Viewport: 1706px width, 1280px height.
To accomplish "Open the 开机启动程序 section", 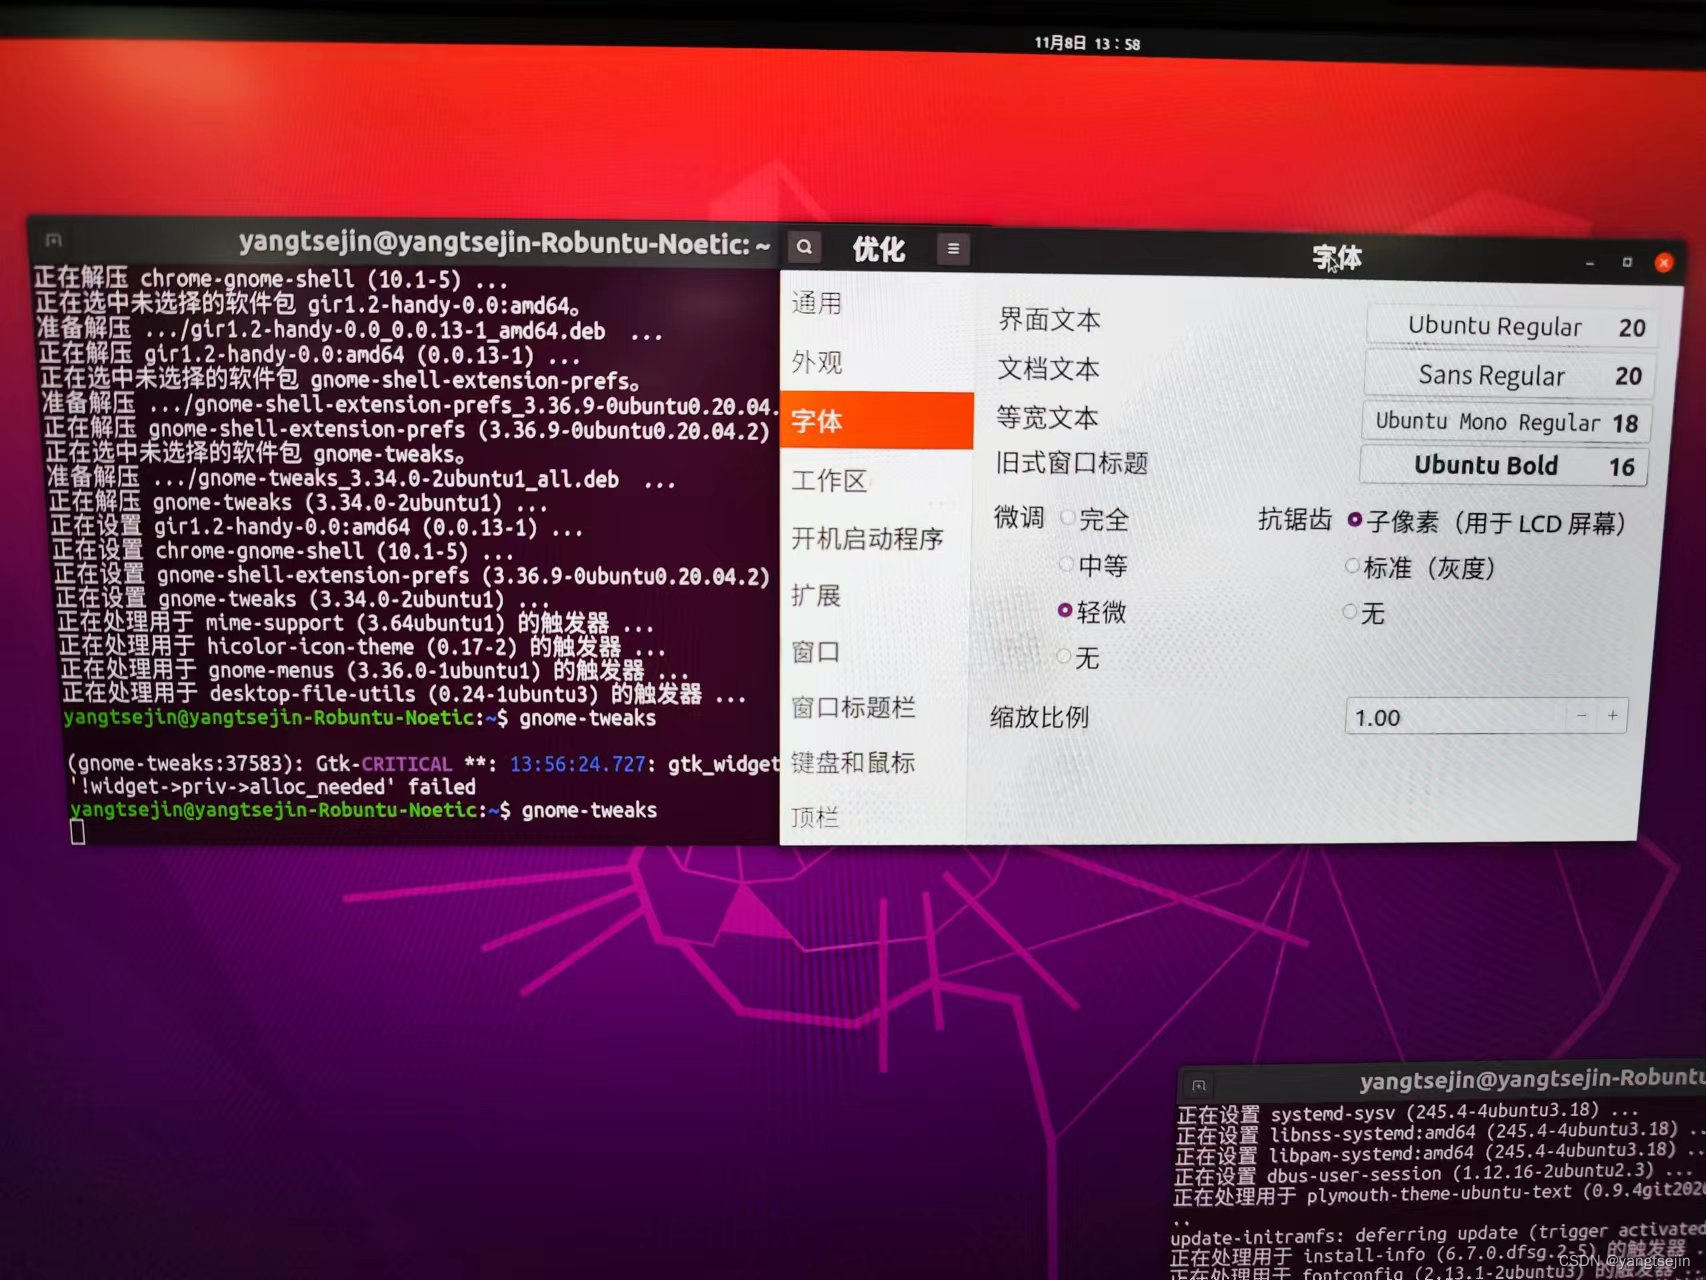I will pos(867,539).
